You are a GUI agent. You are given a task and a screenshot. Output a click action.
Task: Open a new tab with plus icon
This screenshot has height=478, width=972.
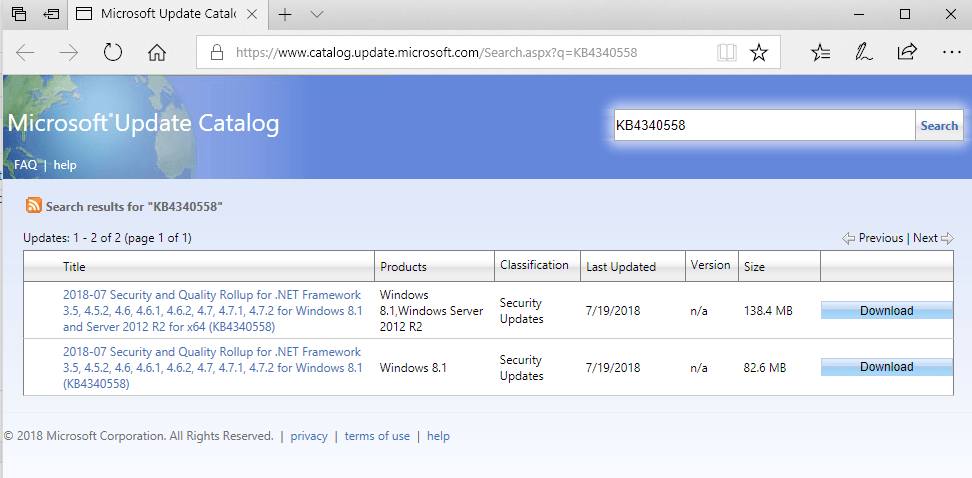pyautogui.click(x=285, y=15)
